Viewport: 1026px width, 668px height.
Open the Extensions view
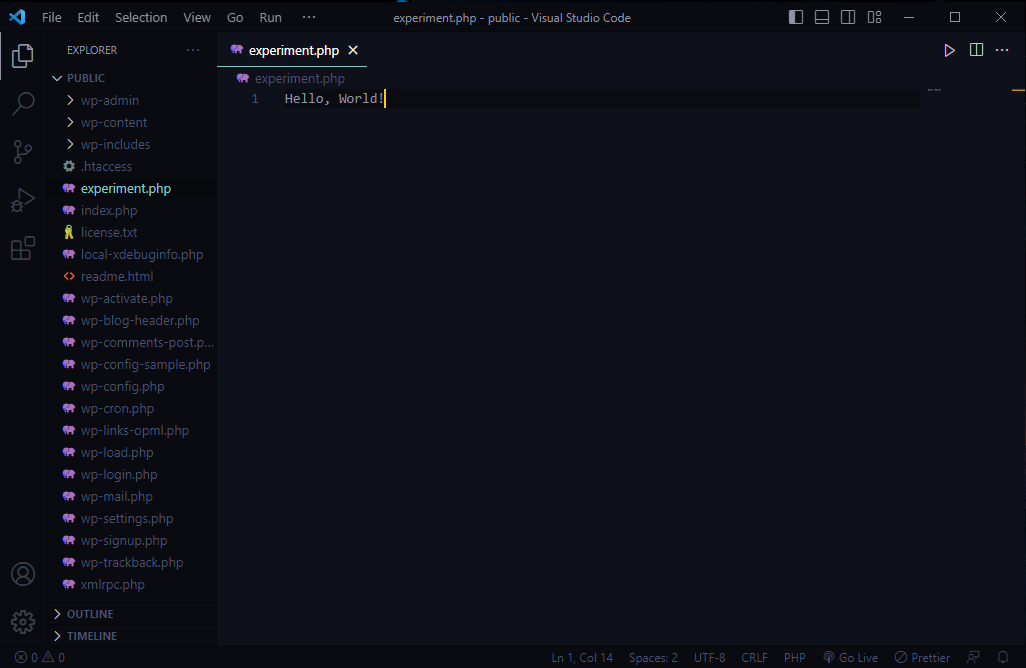[x=23, y=249]
